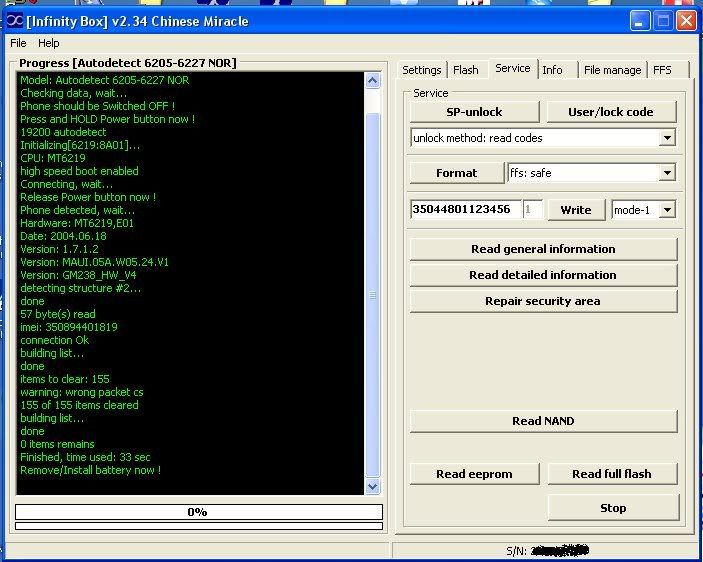
Task: Close the Infinity Box window
Action: (686, 21)
